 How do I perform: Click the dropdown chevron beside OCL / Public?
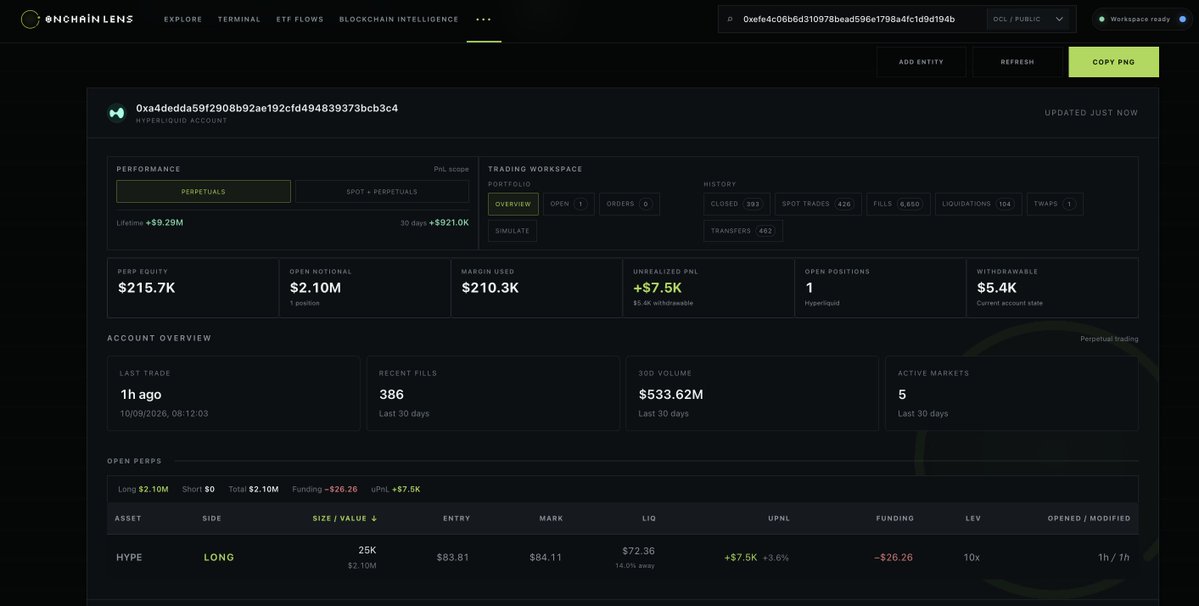(x=1059, y=19)
